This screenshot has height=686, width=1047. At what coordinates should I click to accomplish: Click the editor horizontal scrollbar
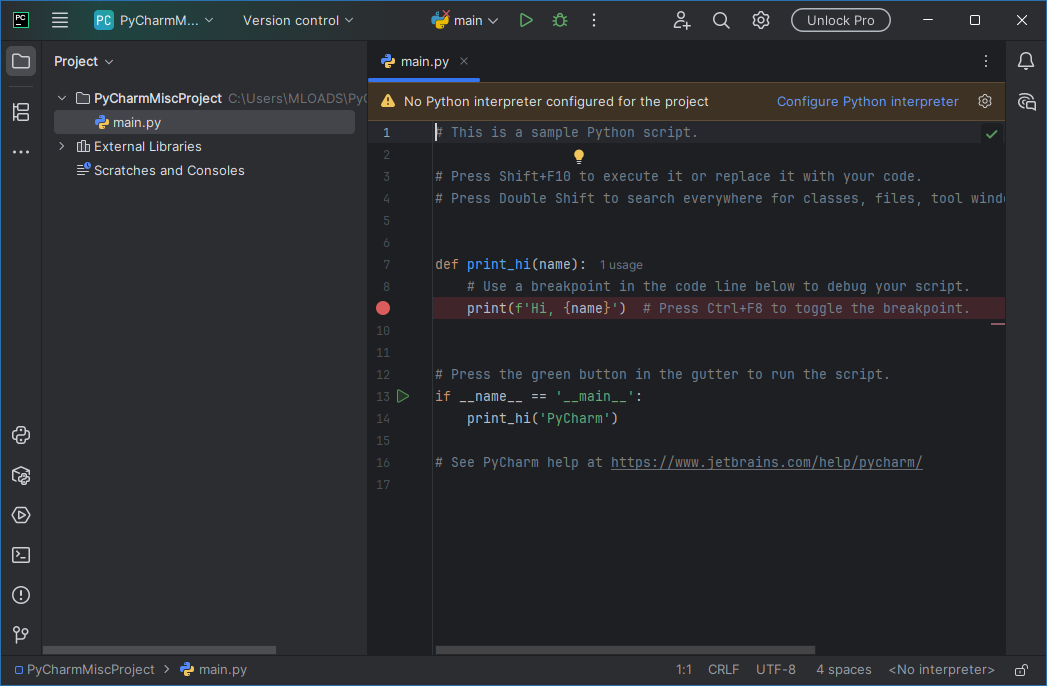click(x=625, y=650)
